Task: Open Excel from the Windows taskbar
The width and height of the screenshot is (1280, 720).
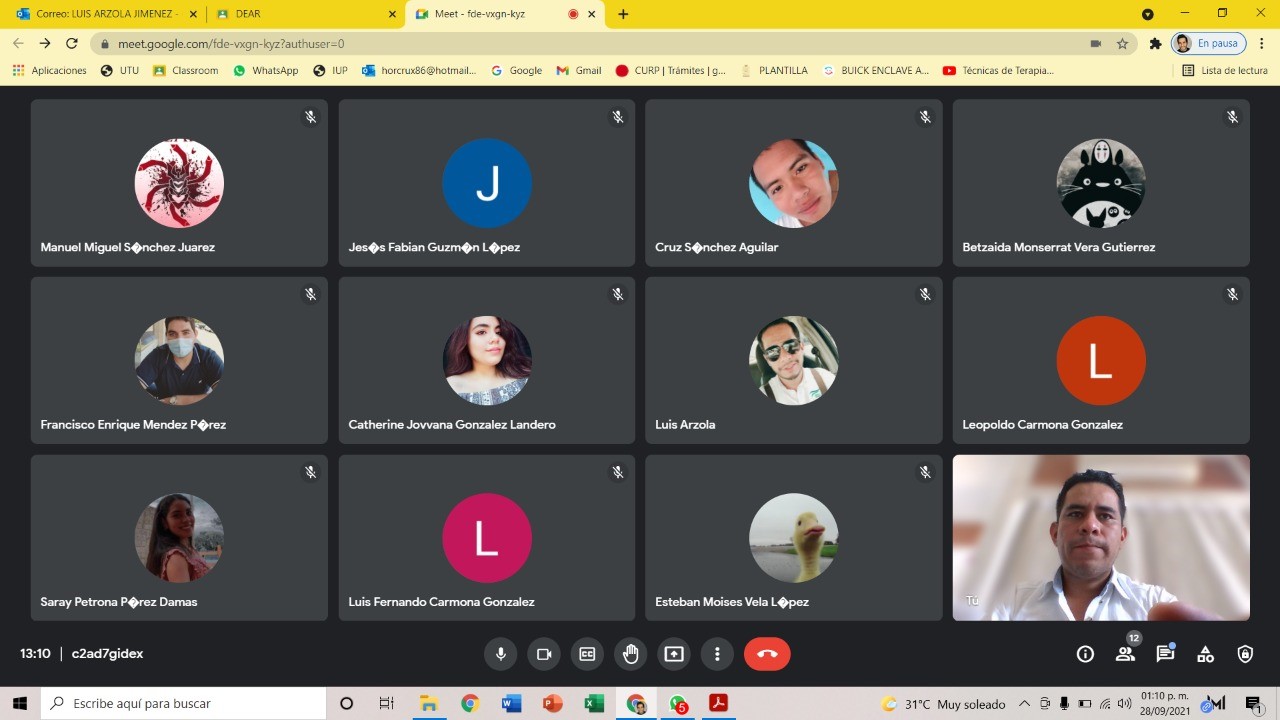Action: click(594, 704)
